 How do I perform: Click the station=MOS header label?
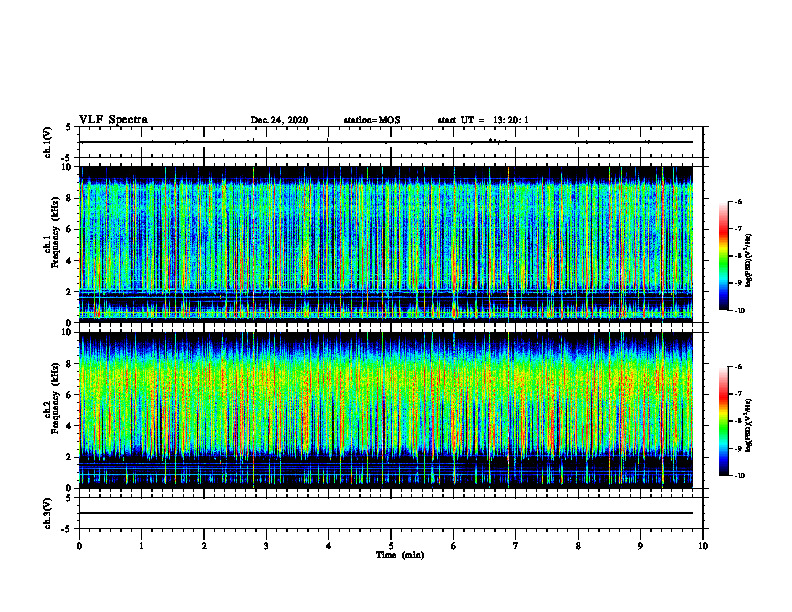[x=372, y=120]
